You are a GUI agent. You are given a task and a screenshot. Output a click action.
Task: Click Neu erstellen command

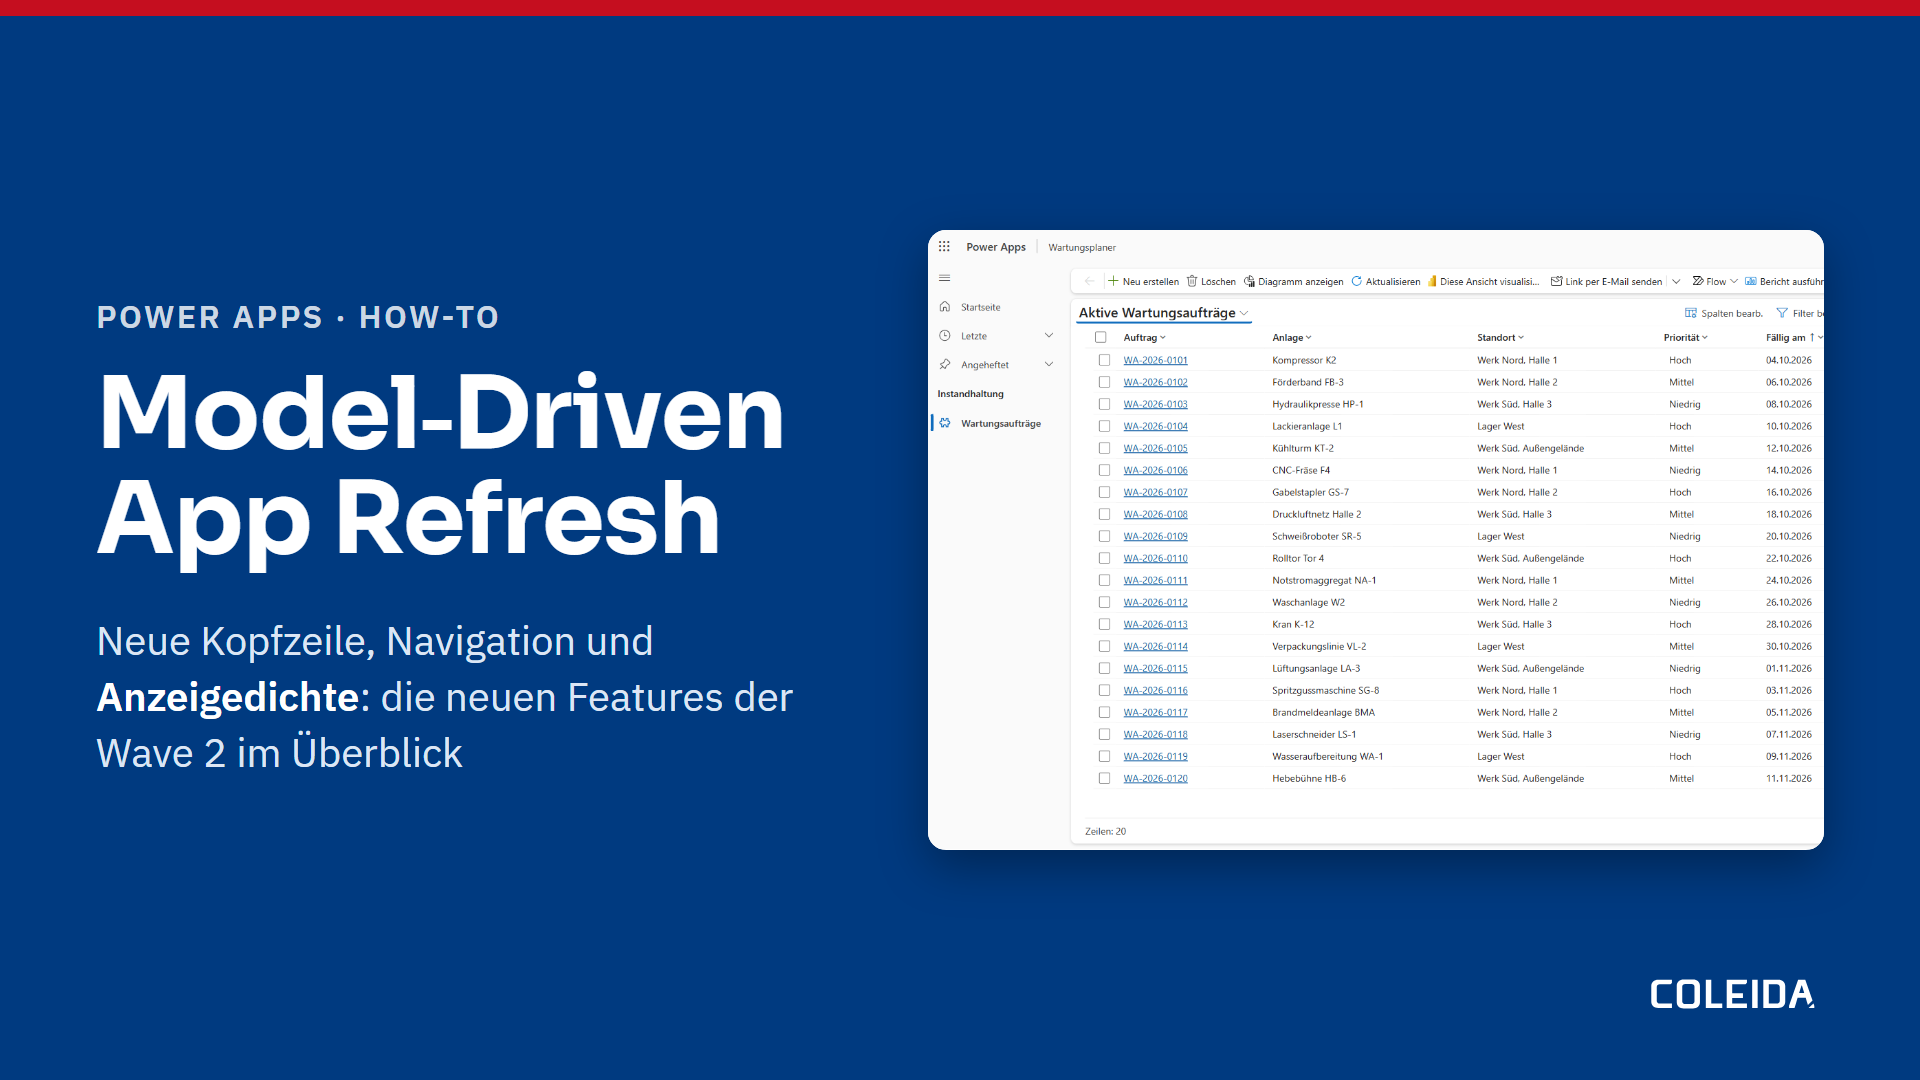pos(1143,282)
